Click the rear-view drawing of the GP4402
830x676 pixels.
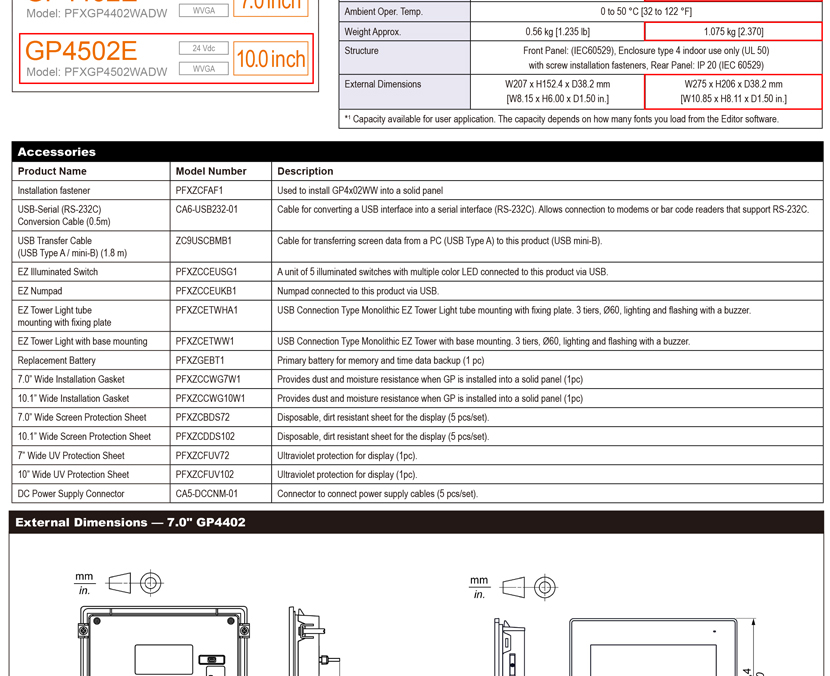(x=164, y=642)
